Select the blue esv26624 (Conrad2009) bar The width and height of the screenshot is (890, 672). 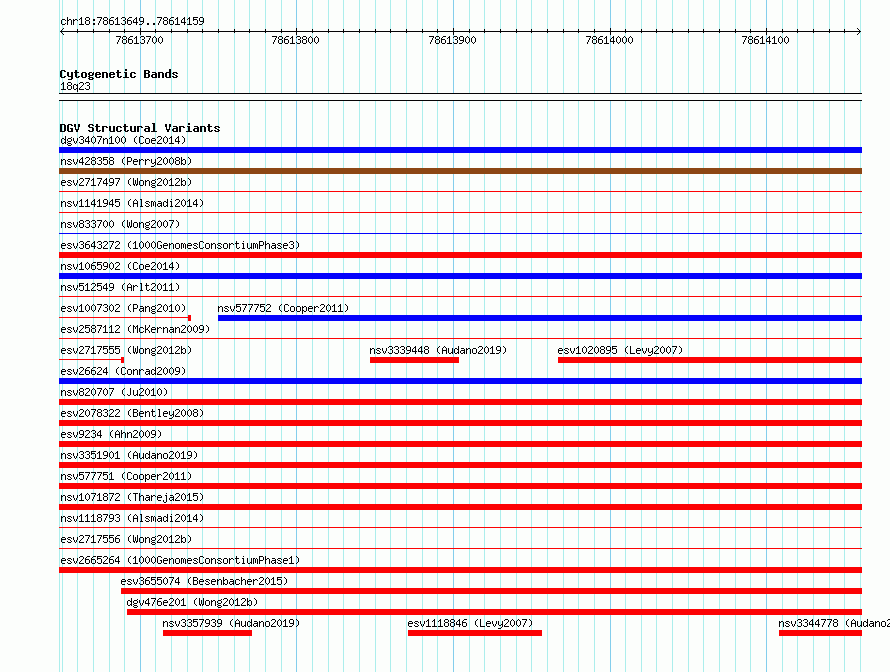point(460,381)
